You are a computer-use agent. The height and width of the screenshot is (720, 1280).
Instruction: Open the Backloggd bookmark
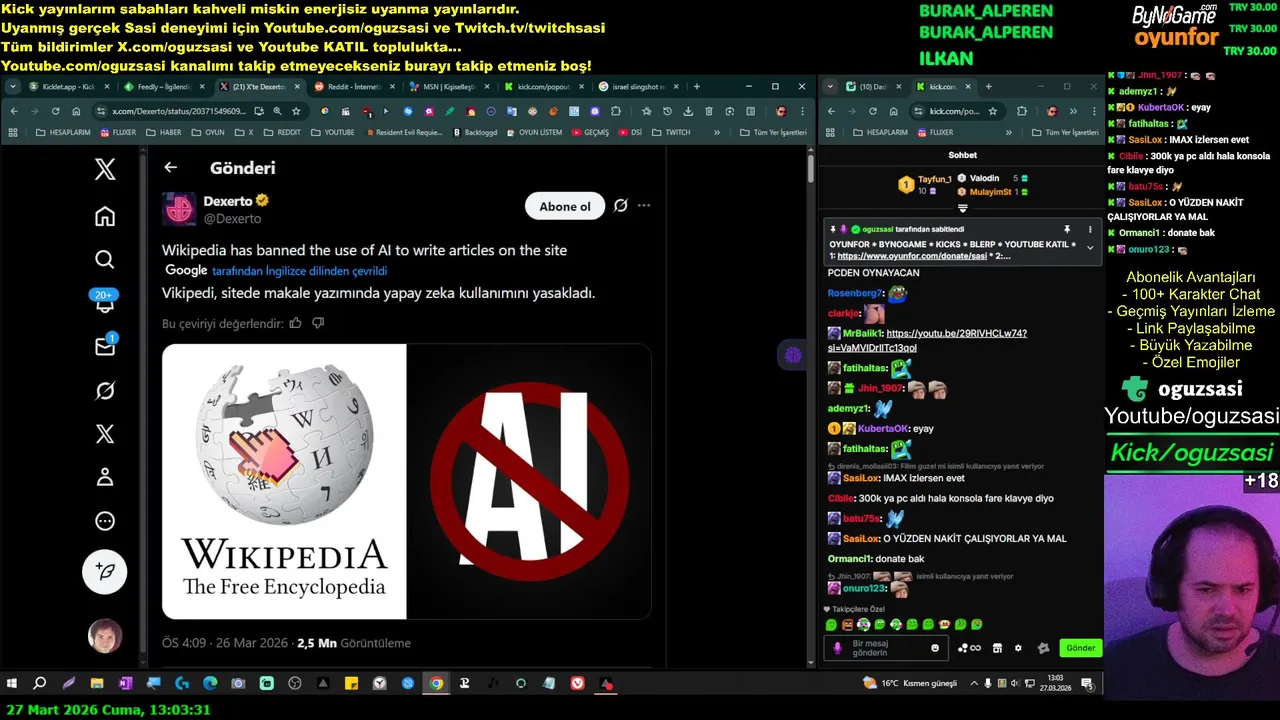(x=475, y=132)
